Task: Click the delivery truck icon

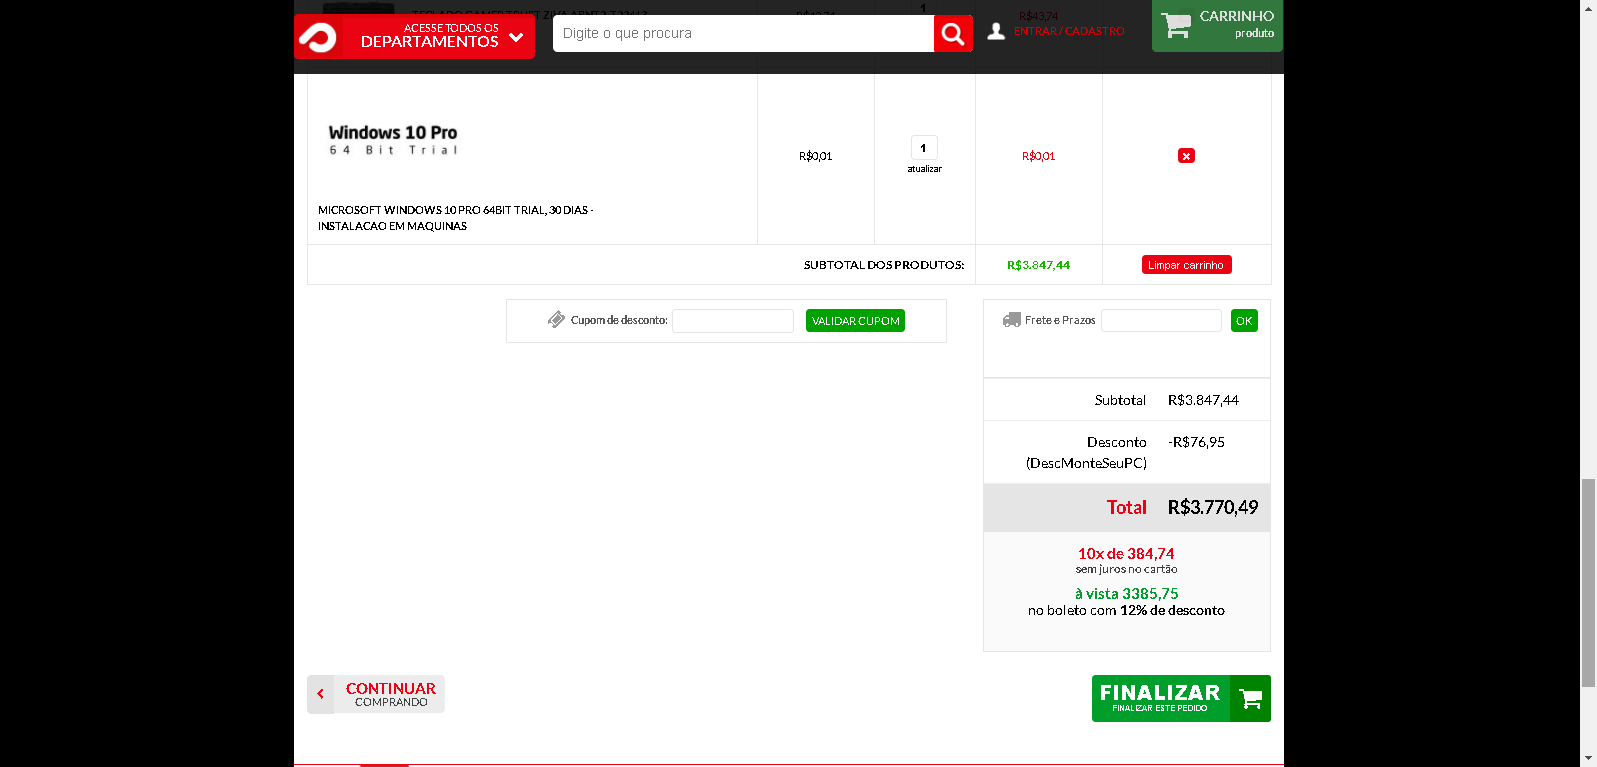Action: 1012,320
